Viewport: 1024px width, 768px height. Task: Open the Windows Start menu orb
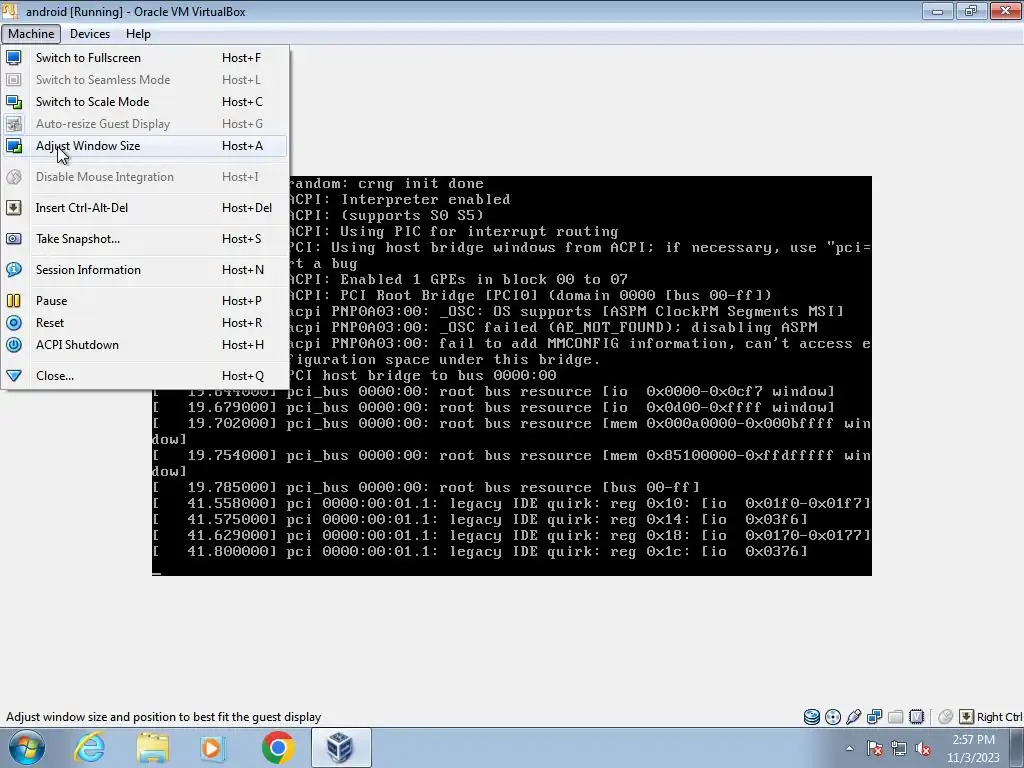pos(27,748)
